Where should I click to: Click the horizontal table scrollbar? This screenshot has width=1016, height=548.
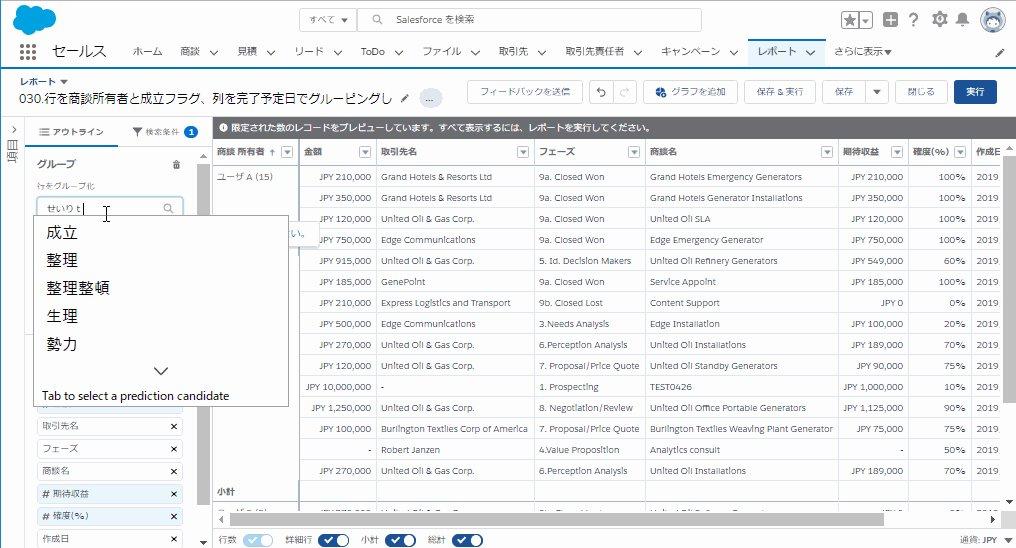click(556, 519)
